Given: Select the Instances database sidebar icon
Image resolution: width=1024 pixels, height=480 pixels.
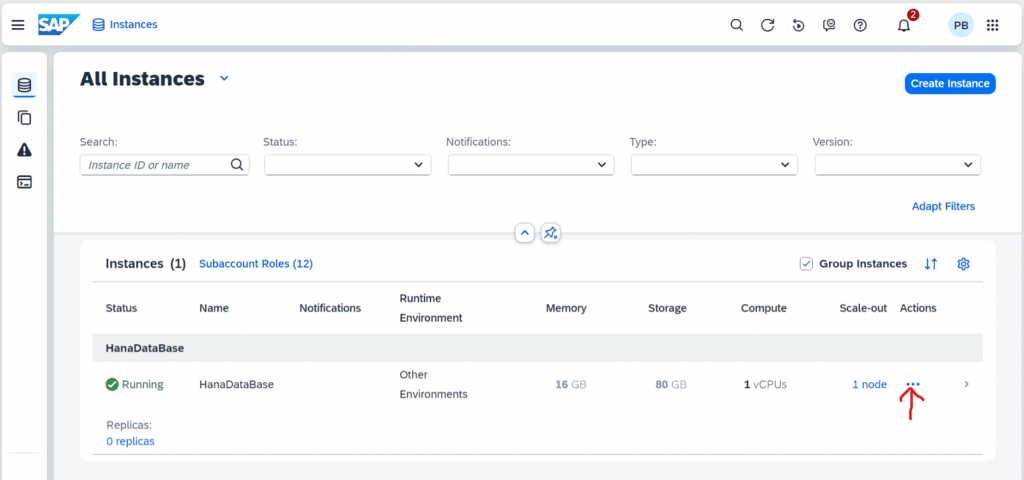Looking at the screenshot, I should (24, 86).
